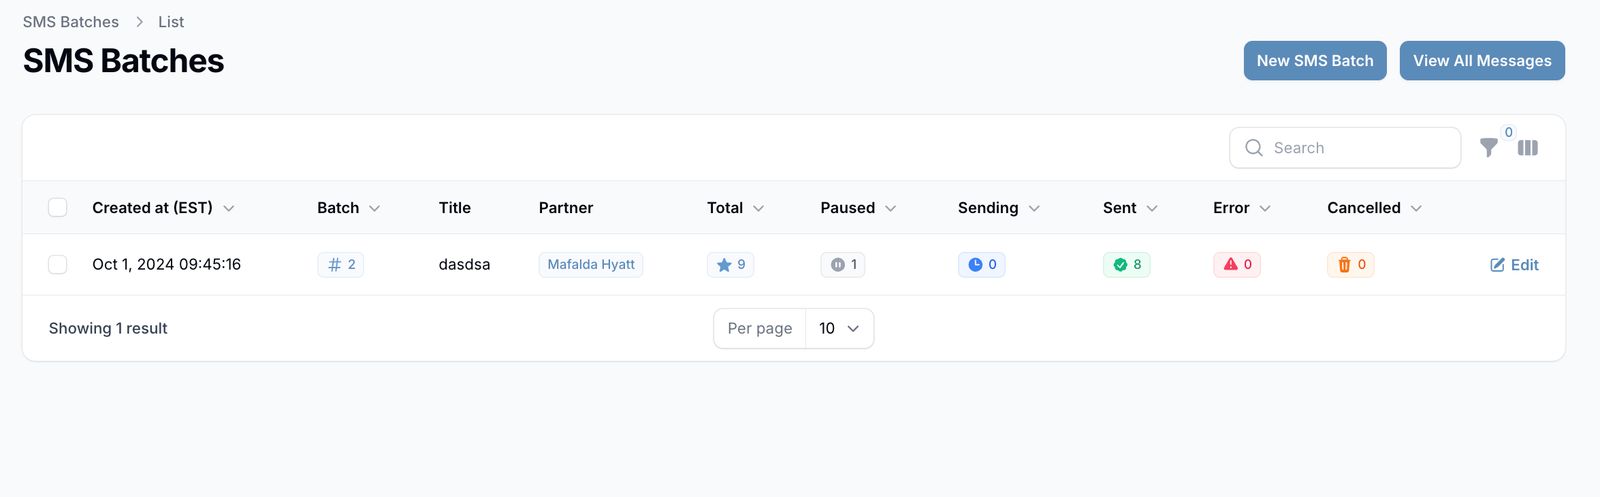Image resolution: width=1600 pixels, height=497 pixels.
Task: Go to SMS Batches breadcrumb
Action: click(x=71, y=22)
